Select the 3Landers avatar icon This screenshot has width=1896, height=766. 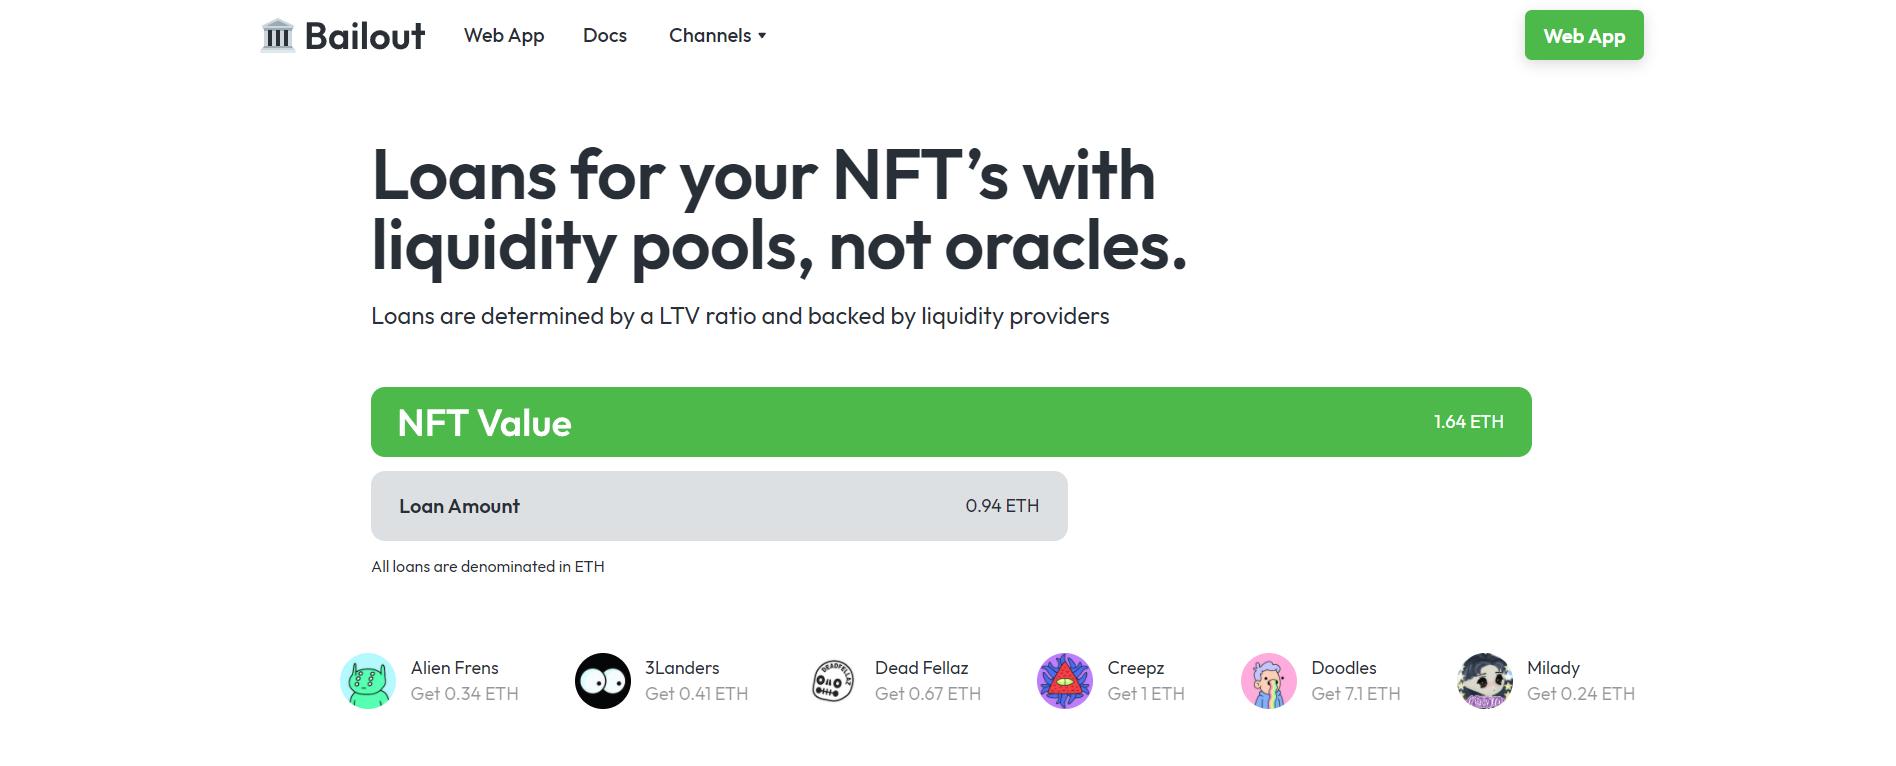[x=603, y=681]
